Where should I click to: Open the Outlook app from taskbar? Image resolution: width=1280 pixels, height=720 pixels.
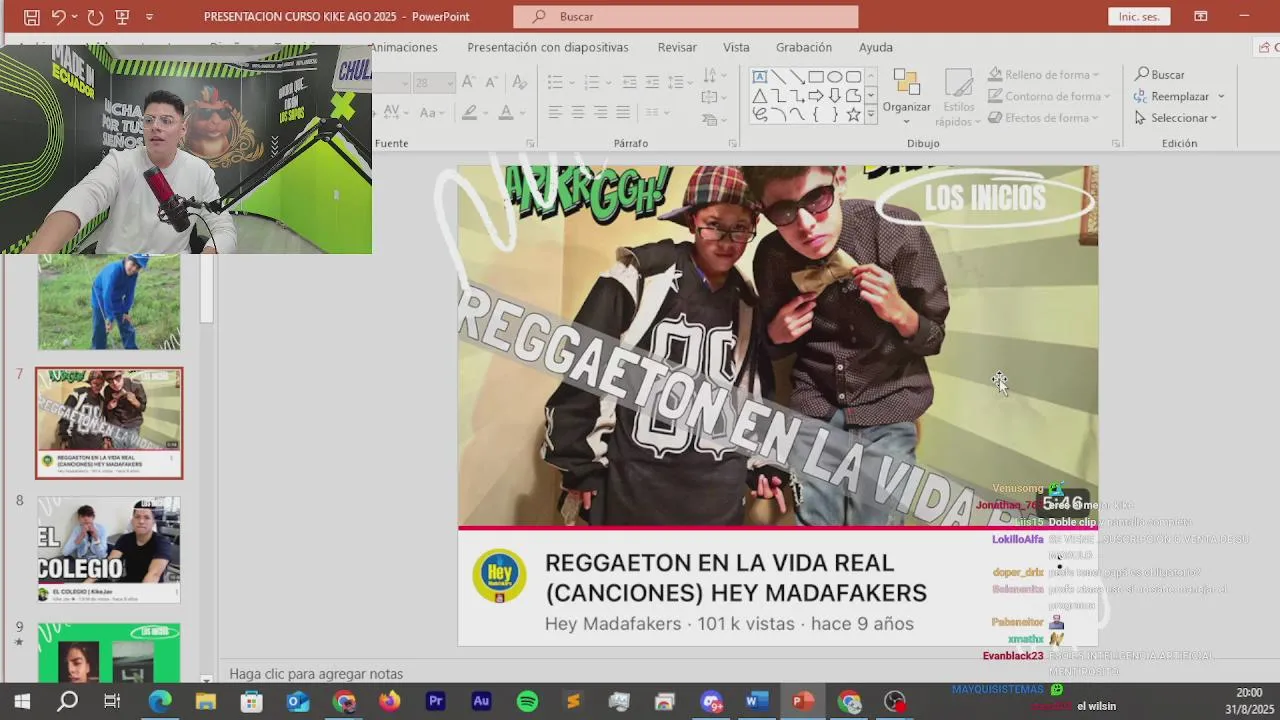tap(298, 701)
